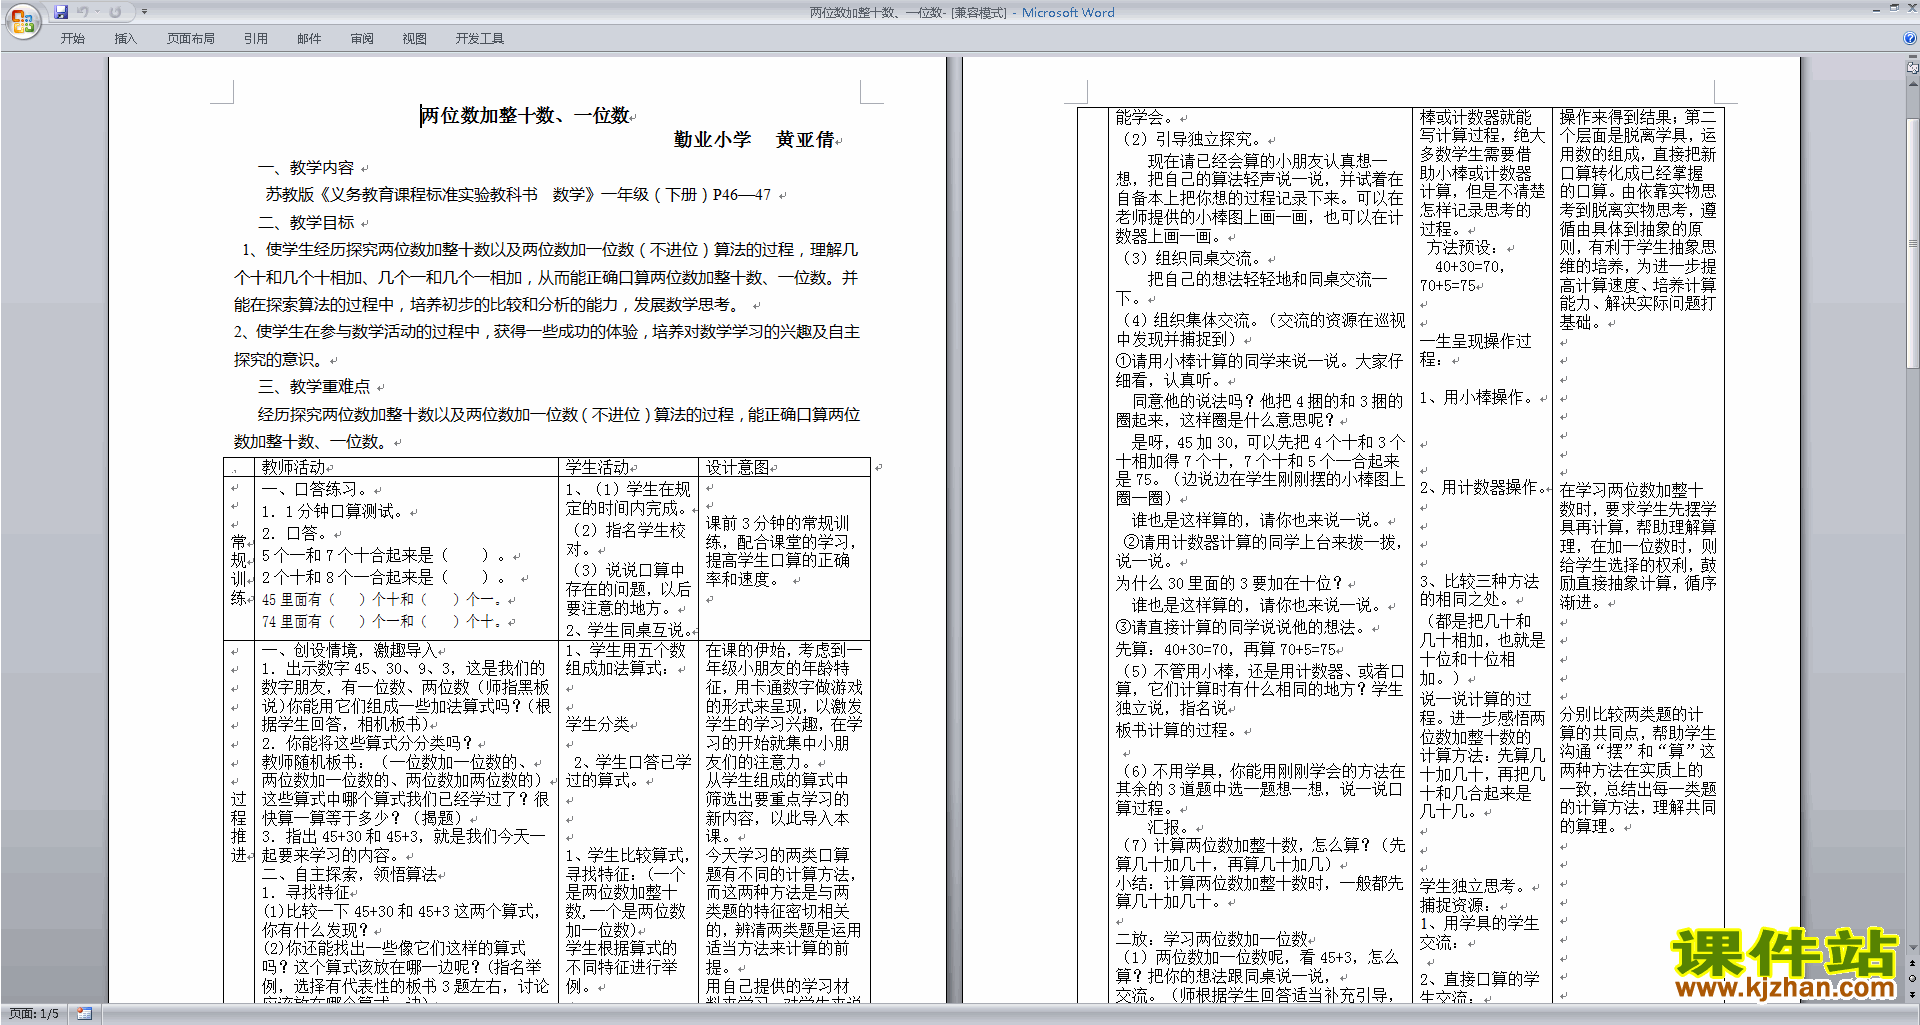Screen dimensions: 1920x1025
Task: Click the 页面: 1/5 status bar indicator
Action: point(33,1014)
